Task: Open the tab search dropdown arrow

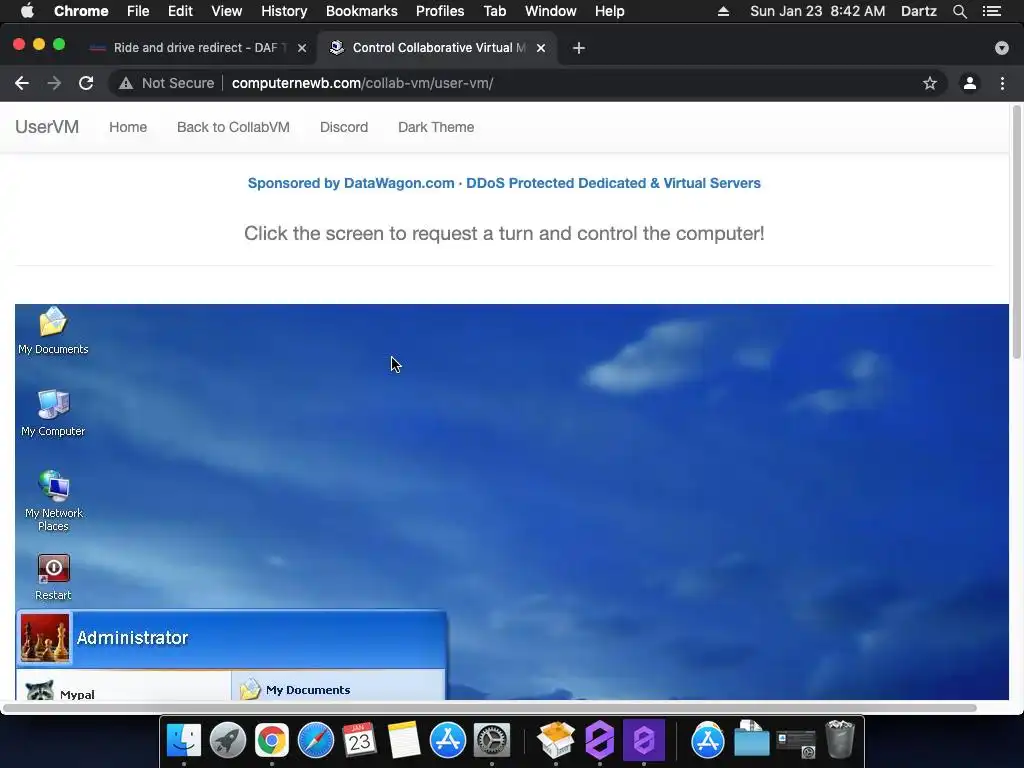Action: 1002,48
